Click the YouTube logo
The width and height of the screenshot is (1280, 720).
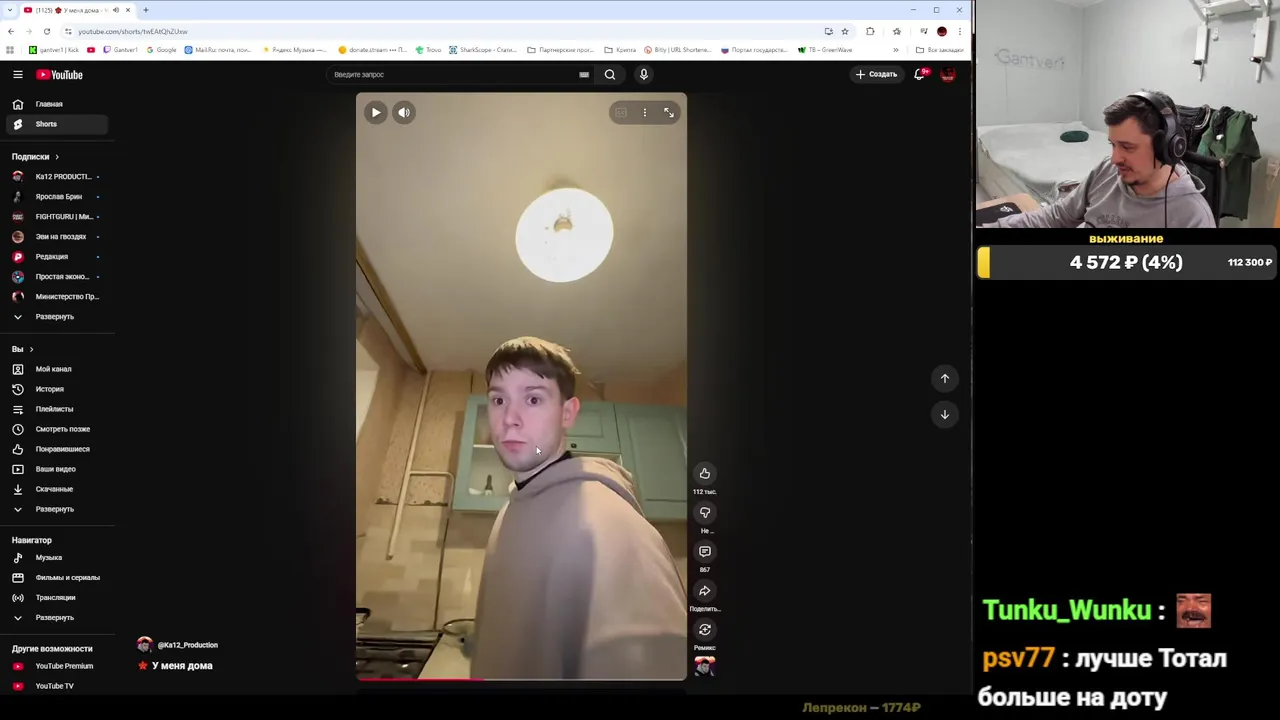click(60, 74)
